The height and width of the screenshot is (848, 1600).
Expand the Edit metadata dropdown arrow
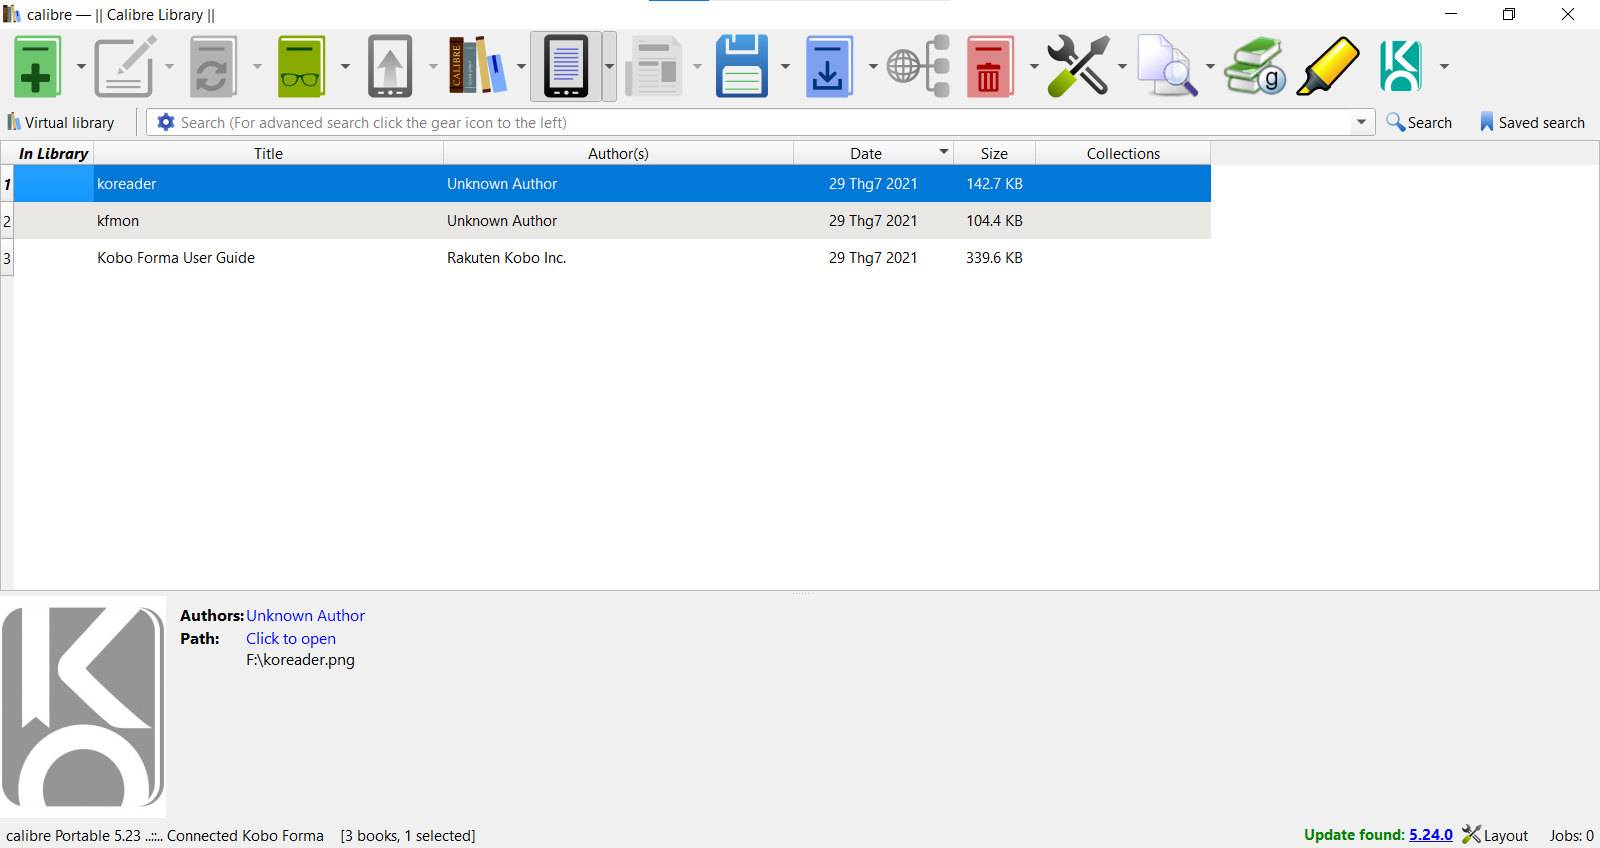(169, 67)
